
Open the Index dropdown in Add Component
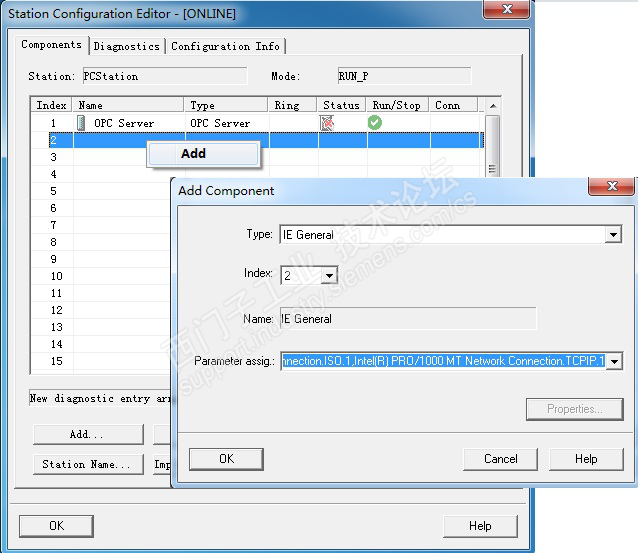tap(329, 275)
